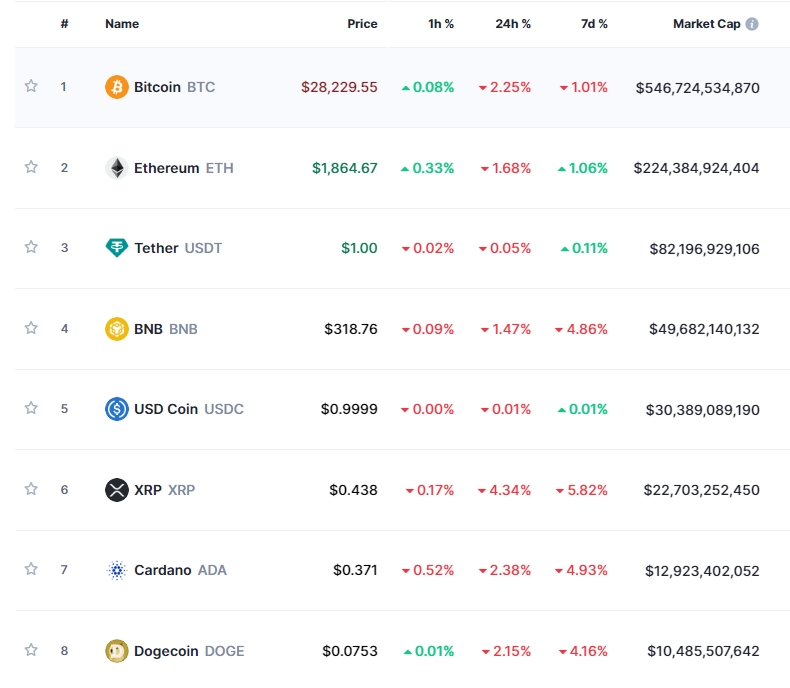Click the XRP logo icon
Viewport: 790px width, 688px height.
coord(117,490)
